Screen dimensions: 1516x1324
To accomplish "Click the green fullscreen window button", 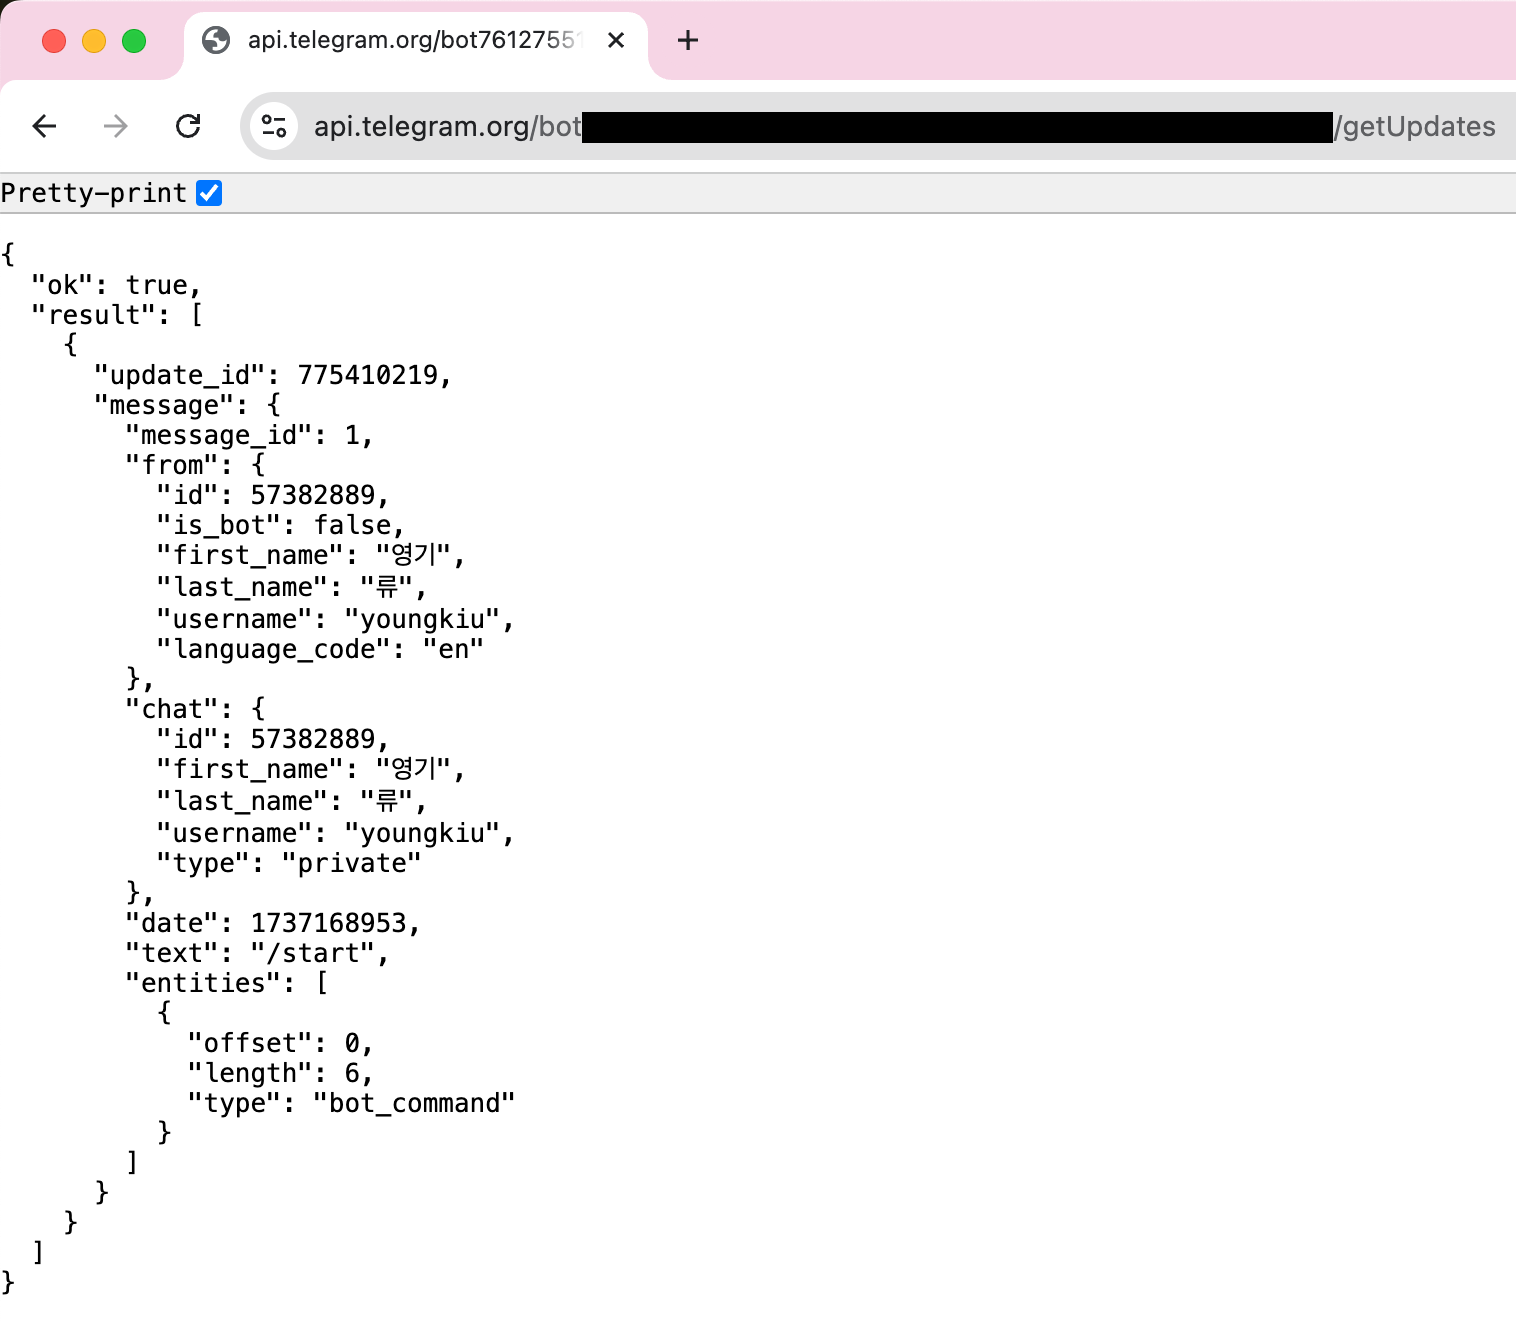I will point(134,41).
